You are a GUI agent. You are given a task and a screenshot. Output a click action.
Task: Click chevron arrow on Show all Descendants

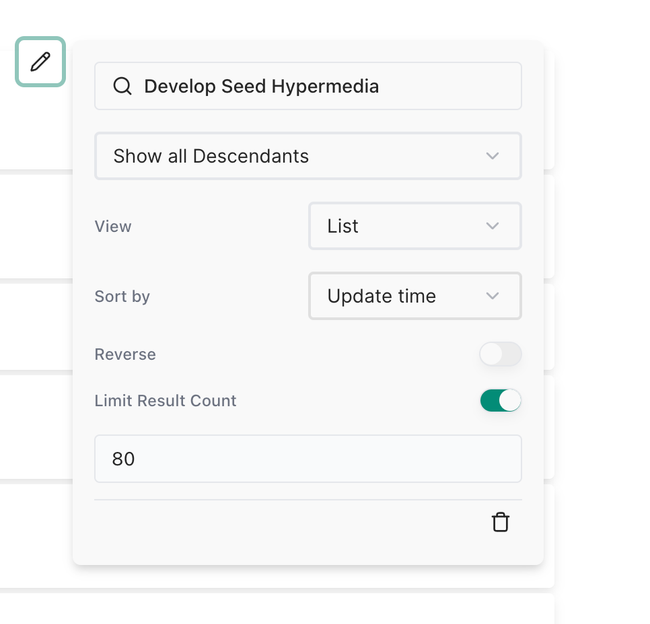[x=492, y=156]
